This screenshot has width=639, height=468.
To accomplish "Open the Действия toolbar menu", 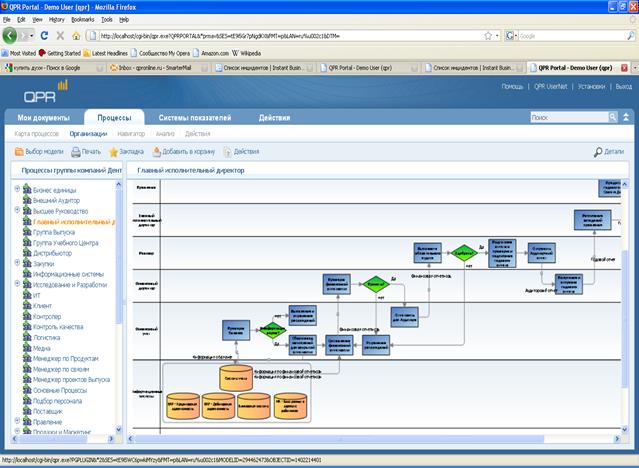I will [x=241, y=152].
